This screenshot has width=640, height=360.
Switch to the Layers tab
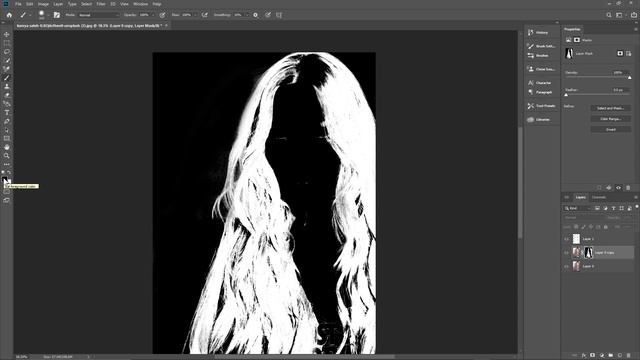580,198
